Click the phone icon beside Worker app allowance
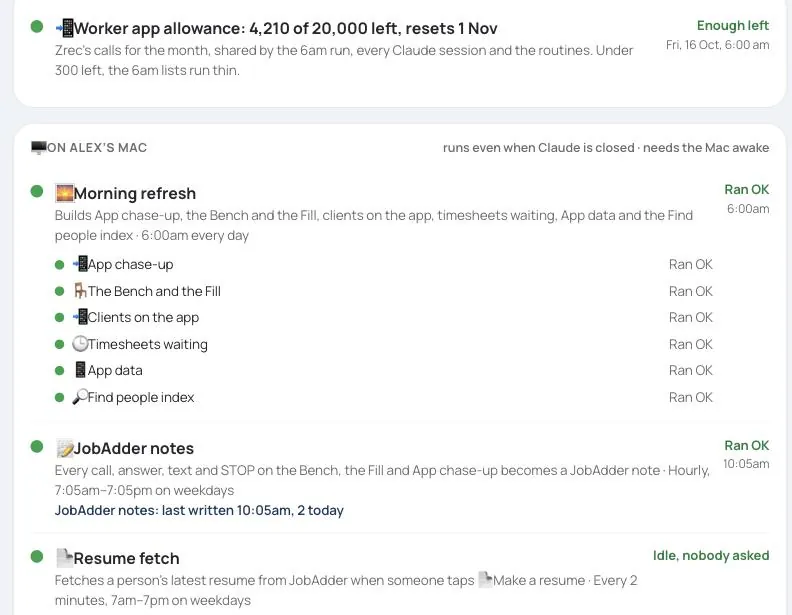 pos(64,28)
